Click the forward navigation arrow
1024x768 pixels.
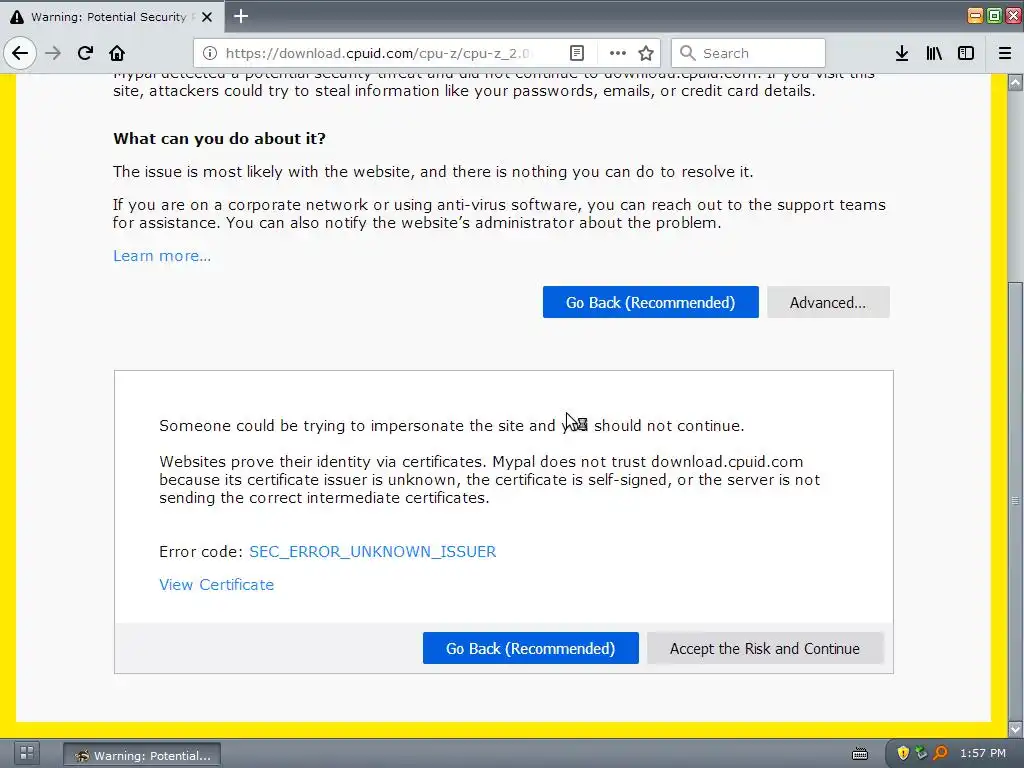click(53, 53)
